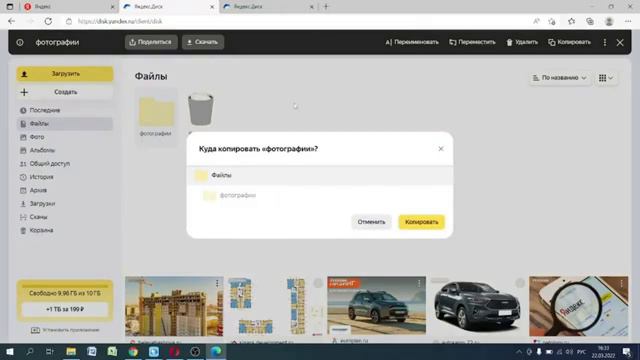640x360 pixels.
Task: Open the green SUV advertisement card
Action: point(376,306)
